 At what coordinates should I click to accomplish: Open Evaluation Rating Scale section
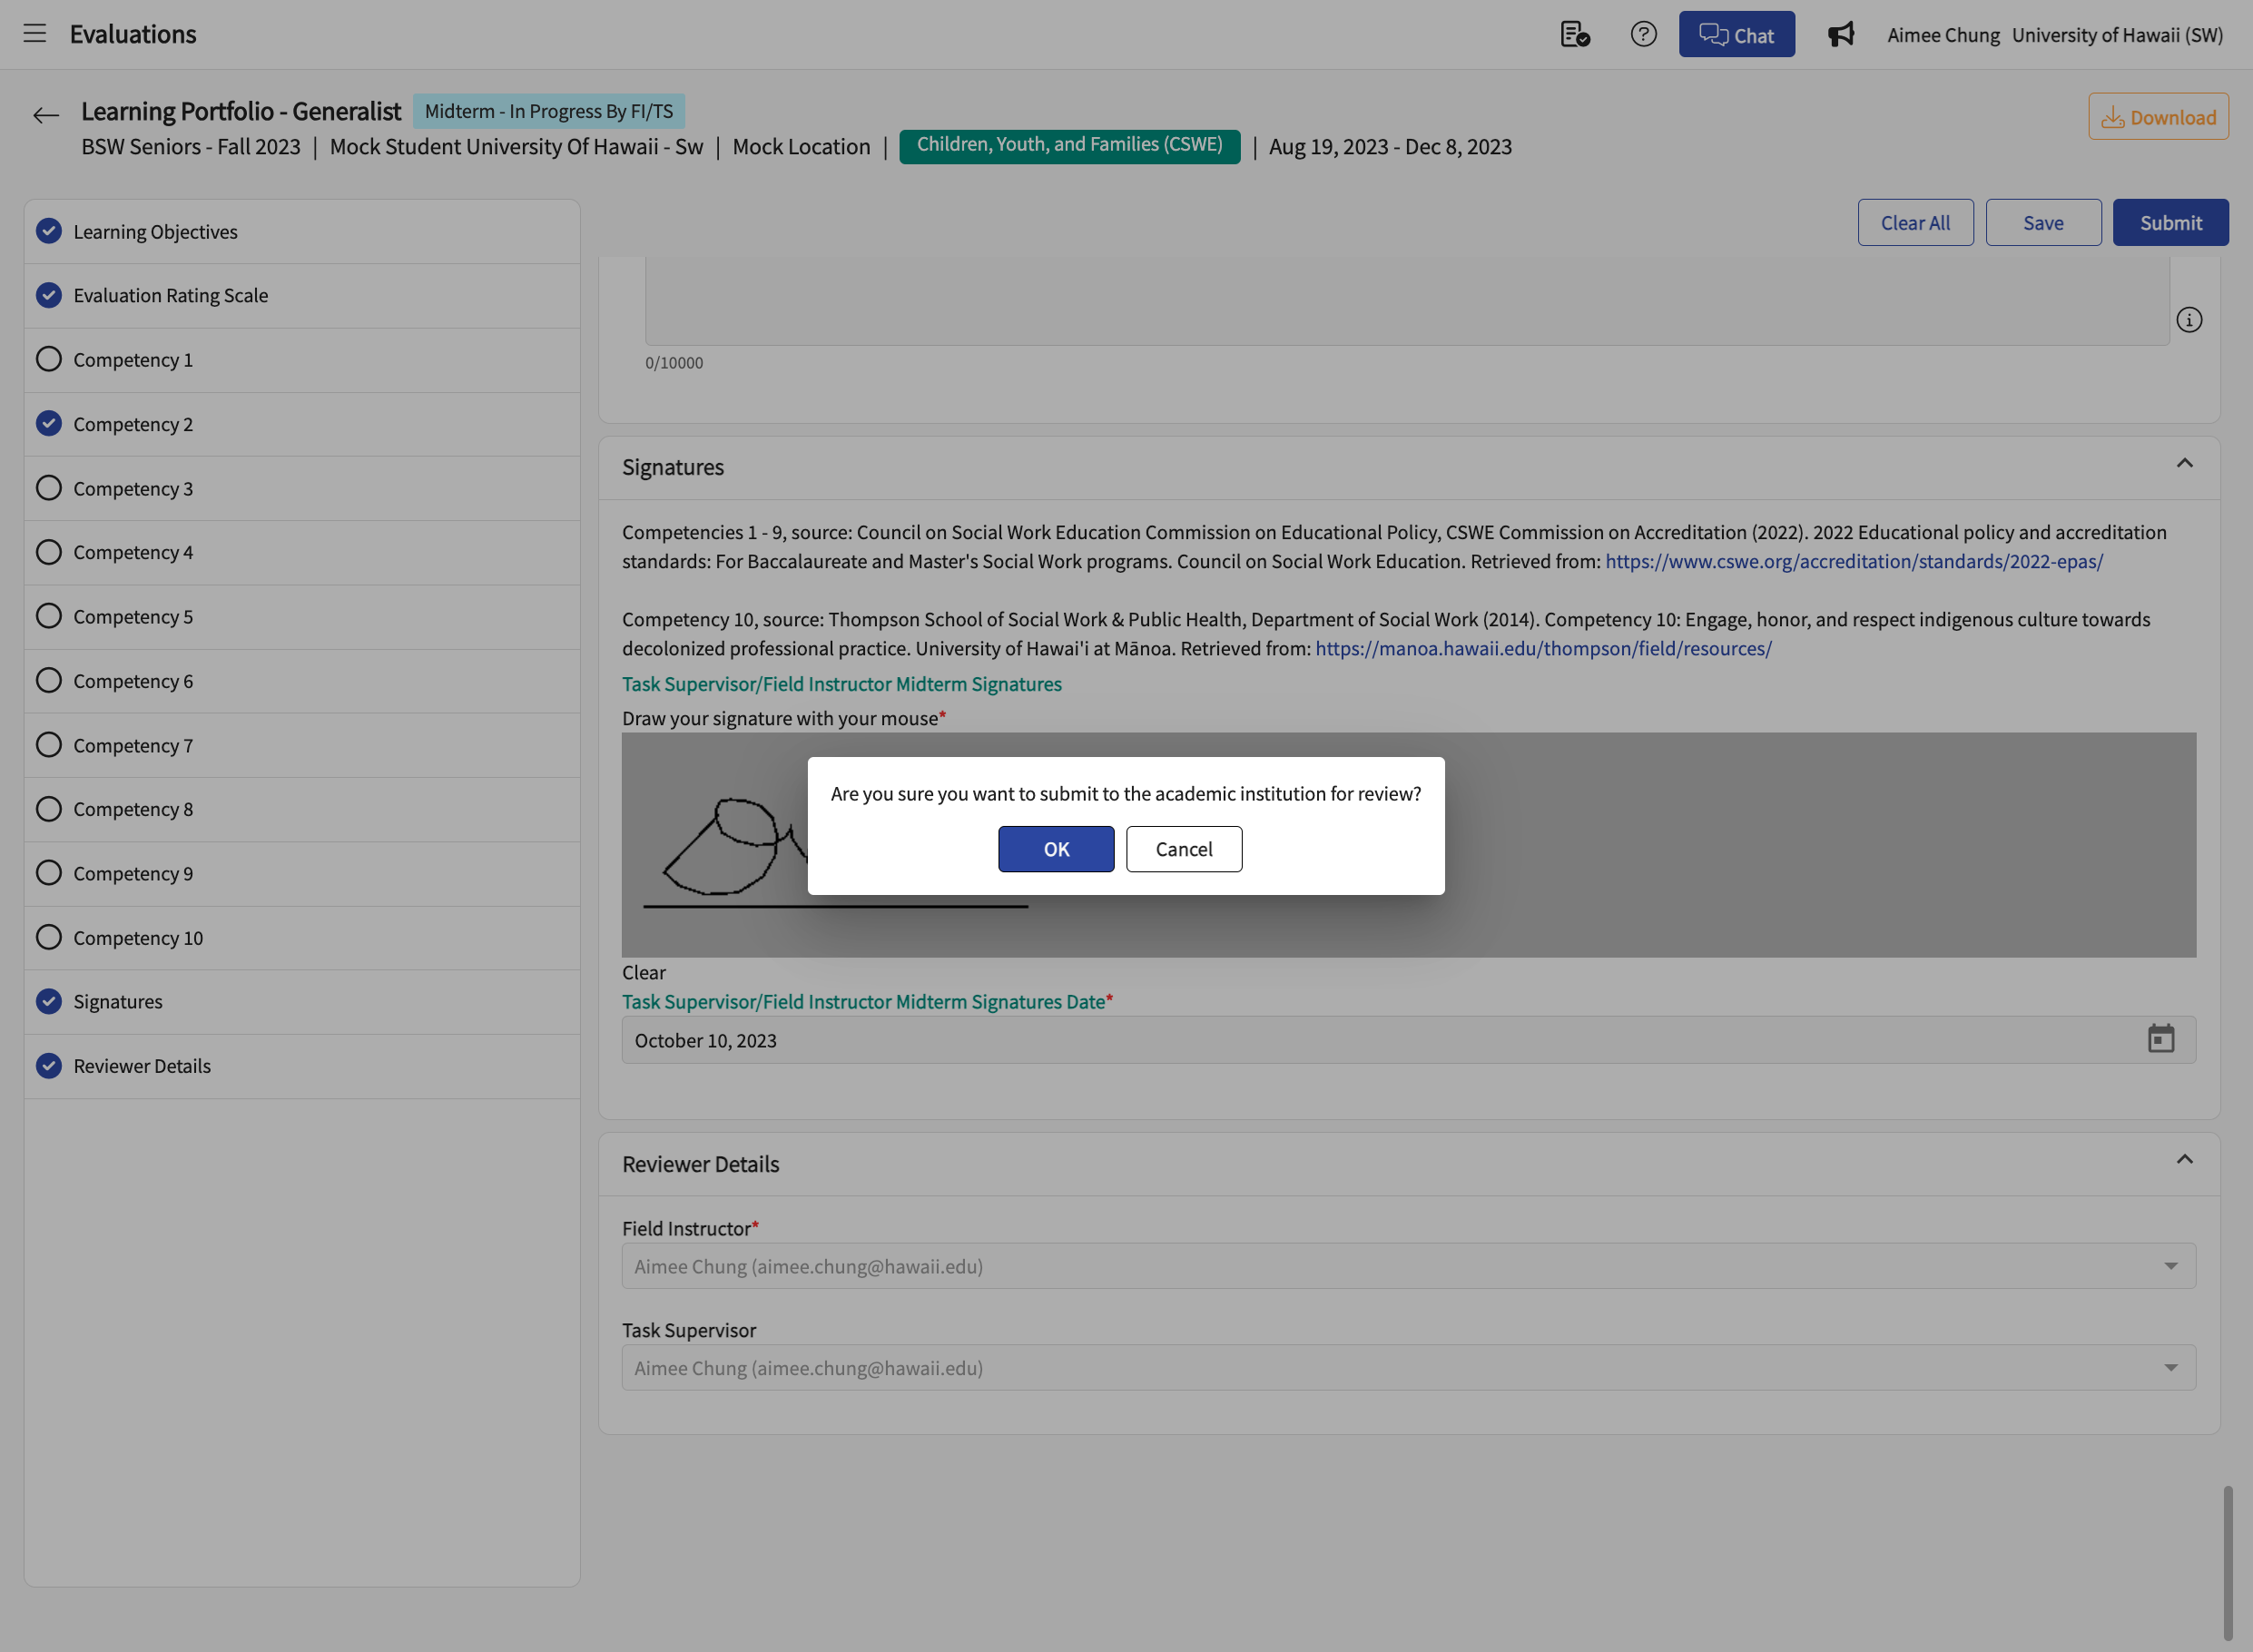tap(302, 296)
